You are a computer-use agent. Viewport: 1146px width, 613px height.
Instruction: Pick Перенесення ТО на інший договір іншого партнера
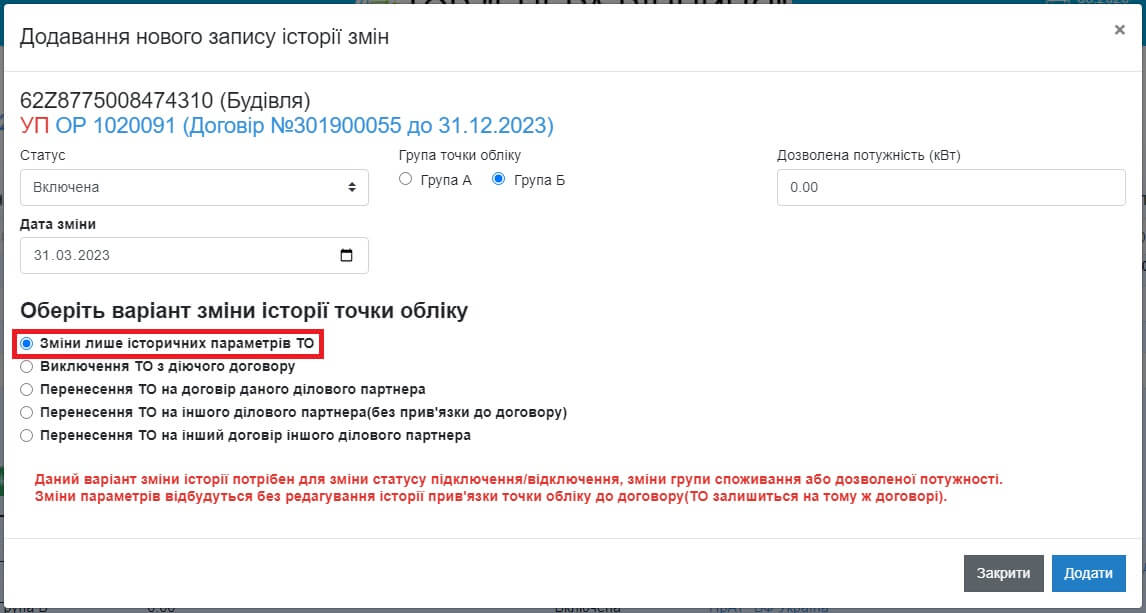tap(27, 435)
